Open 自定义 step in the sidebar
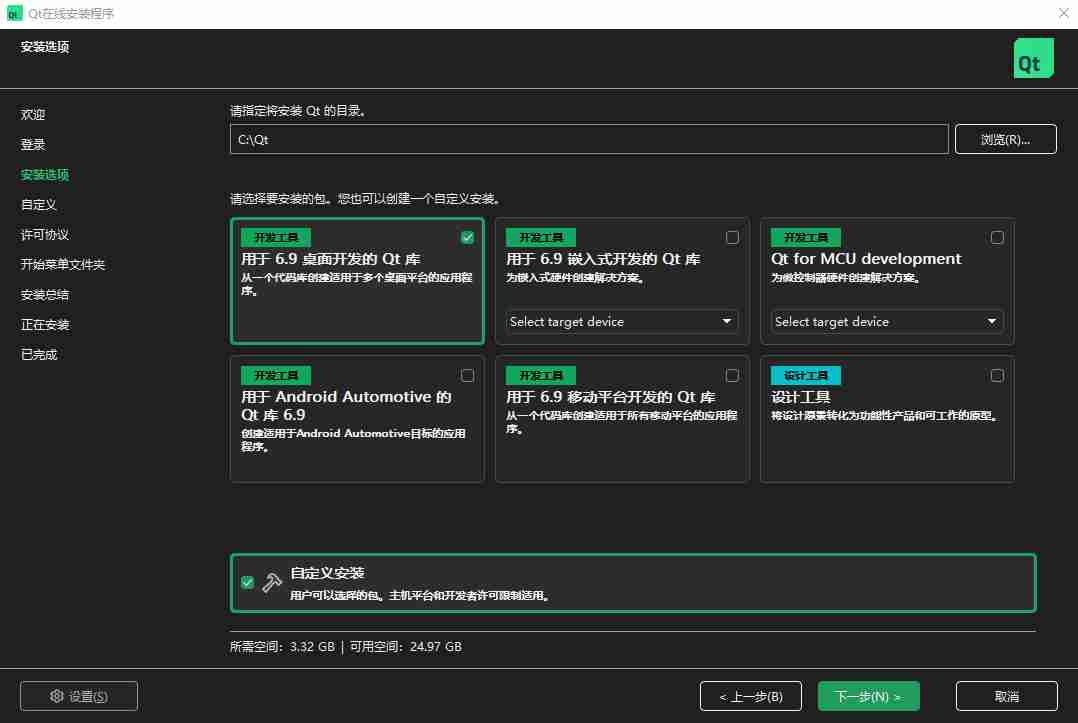This screenshot has height=723, width=1078. (39, 205)
